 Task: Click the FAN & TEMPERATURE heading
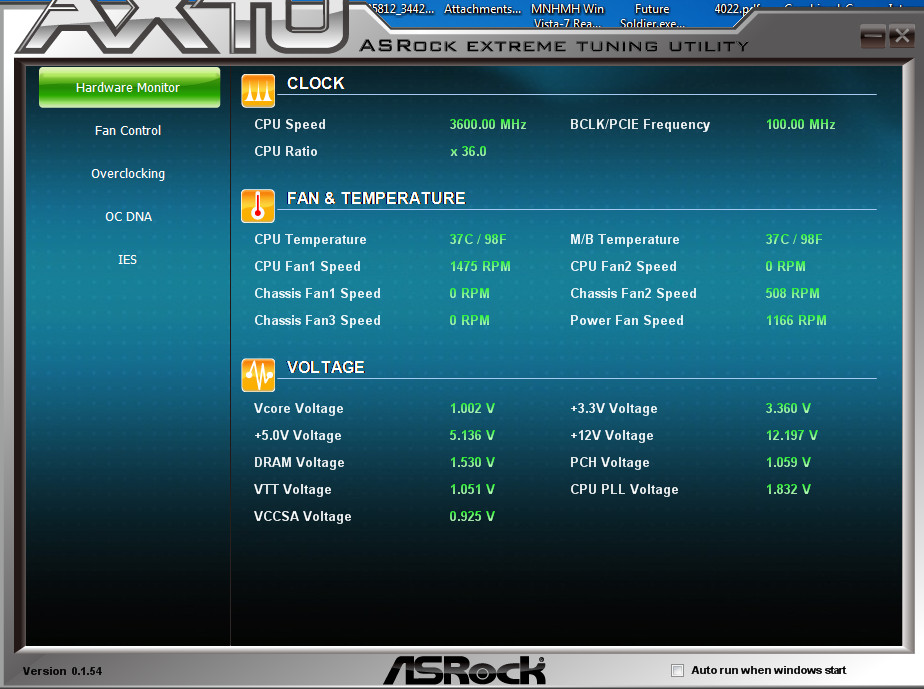click(376, 198)
